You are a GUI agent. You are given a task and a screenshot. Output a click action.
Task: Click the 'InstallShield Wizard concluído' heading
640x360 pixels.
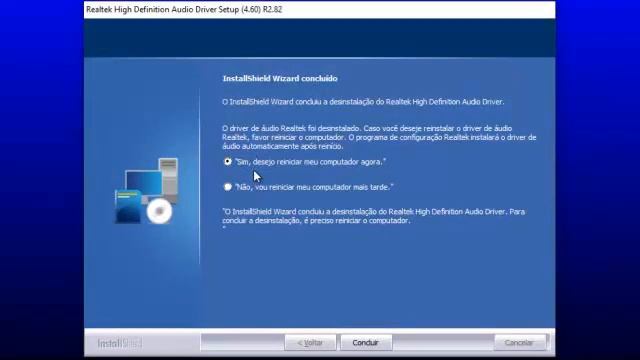tap(280, 78)
